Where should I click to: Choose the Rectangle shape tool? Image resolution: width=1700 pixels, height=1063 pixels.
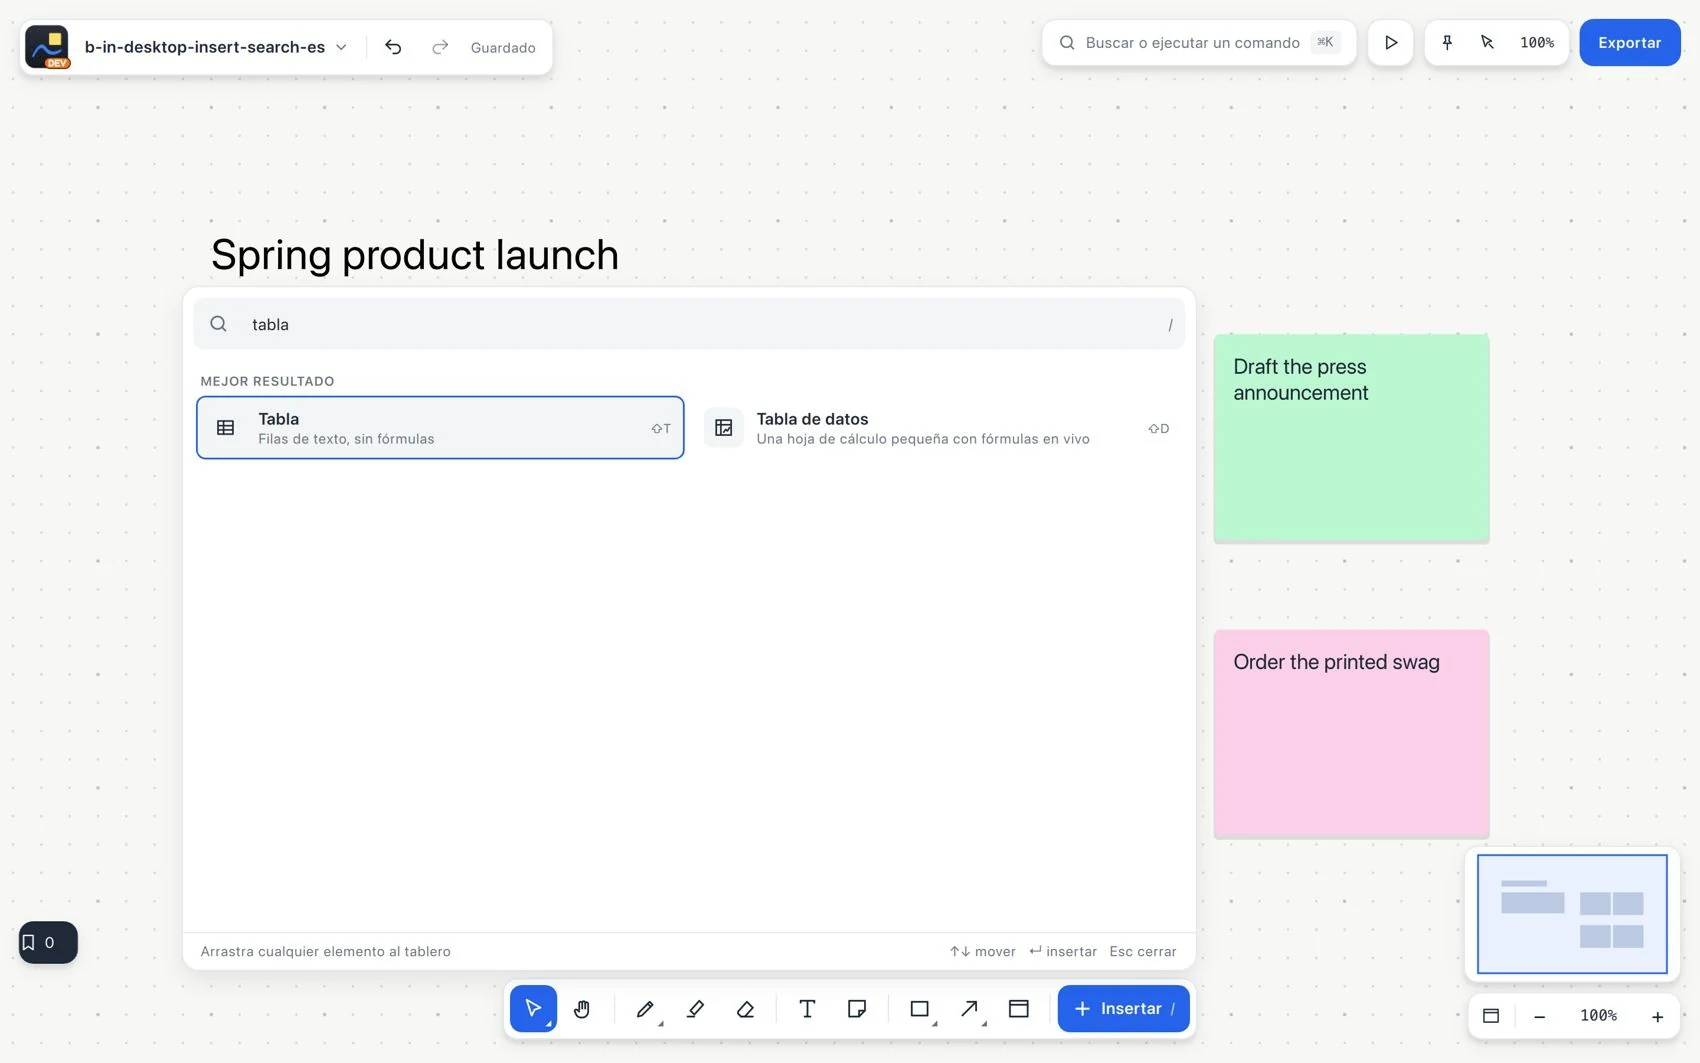(920, 1009)
